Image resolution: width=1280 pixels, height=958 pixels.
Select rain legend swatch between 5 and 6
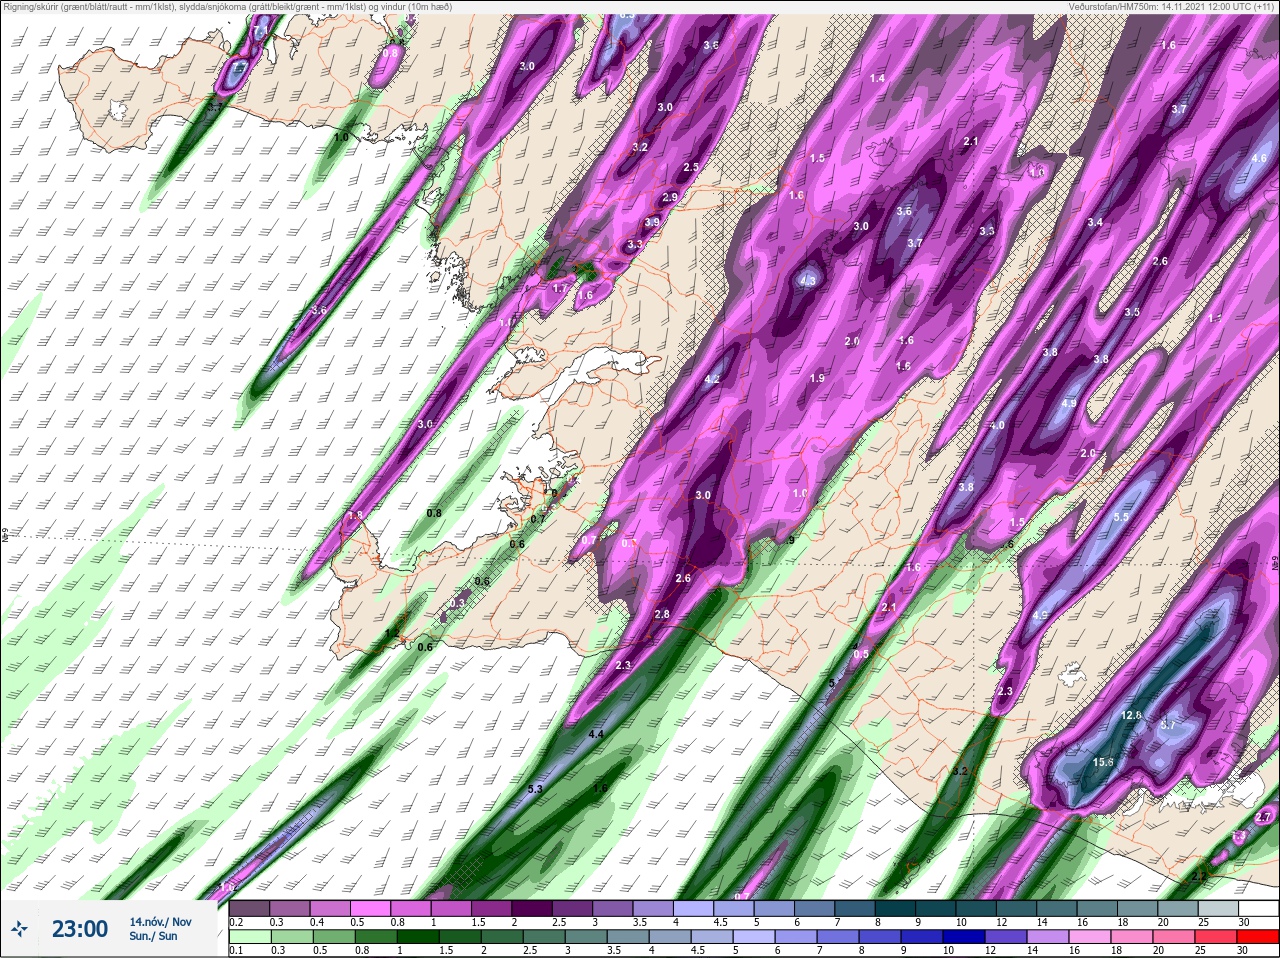pyautogui.click(x=752, y=938)
